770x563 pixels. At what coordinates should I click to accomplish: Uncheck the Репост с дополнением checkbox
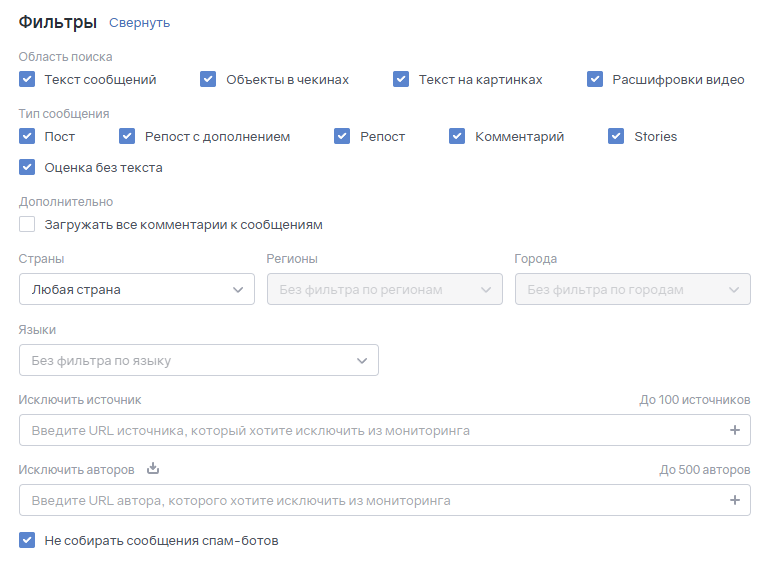127,136
